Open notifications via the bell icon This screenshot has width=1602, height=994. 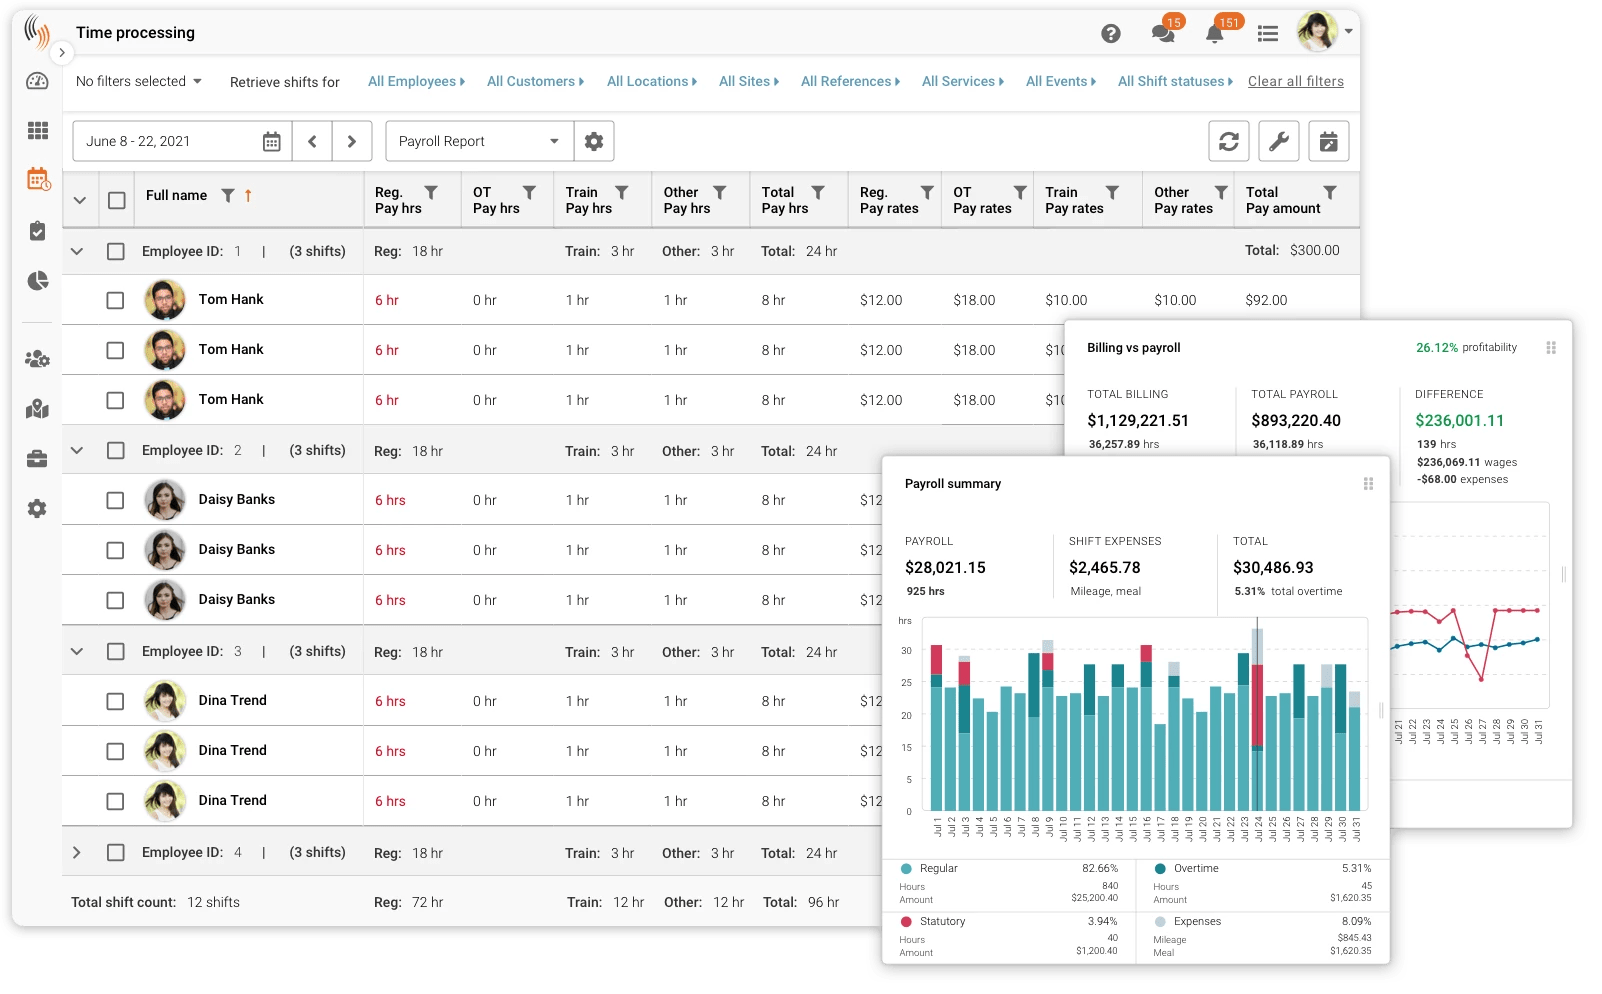(x=1214, y=33)
